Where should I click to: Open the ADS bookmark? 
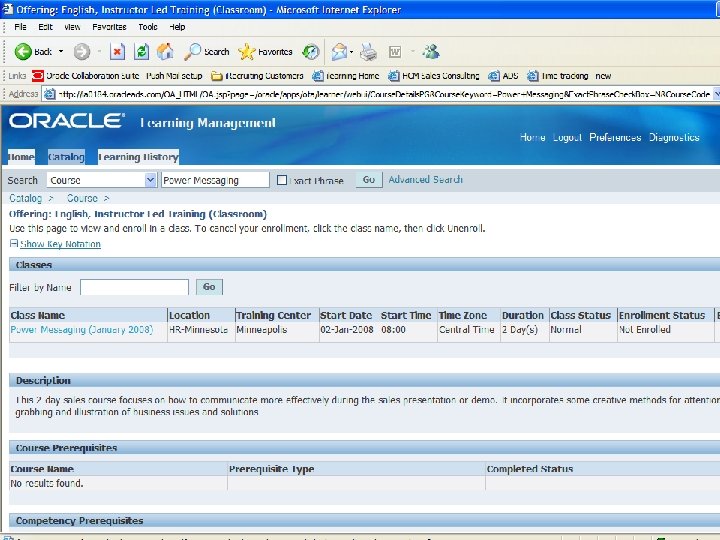(x=503, y=76)
